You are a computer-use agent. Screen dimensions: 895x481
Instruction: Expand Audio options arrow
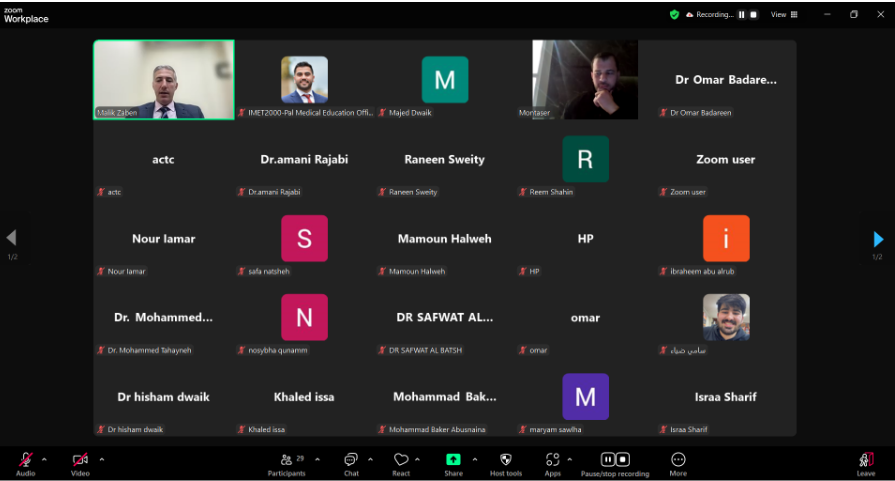pos(44,460)
